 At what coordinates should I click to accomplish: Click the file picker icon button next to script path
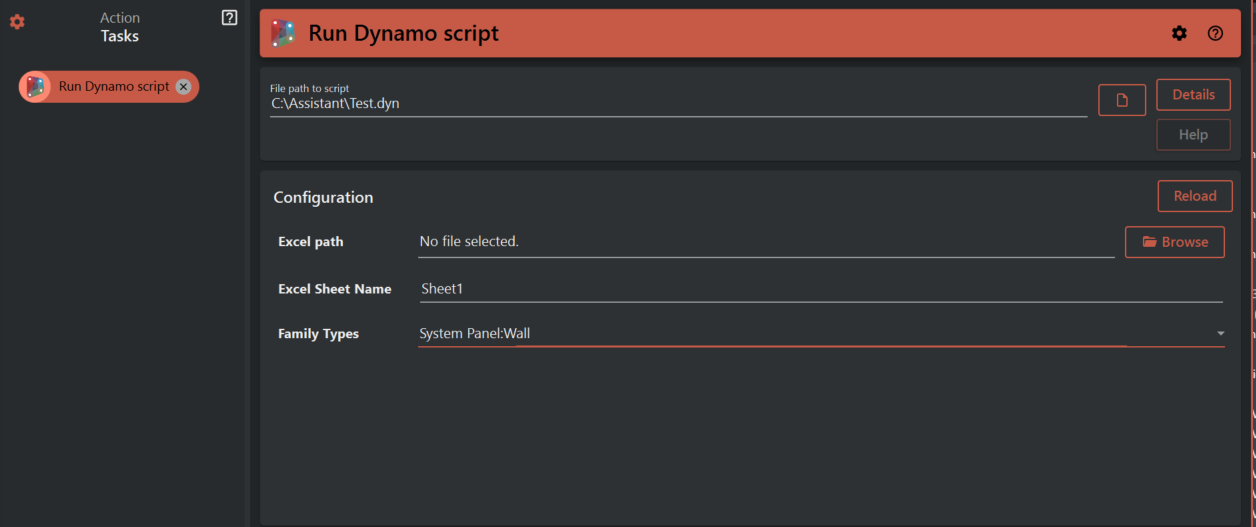point(1122,100)
